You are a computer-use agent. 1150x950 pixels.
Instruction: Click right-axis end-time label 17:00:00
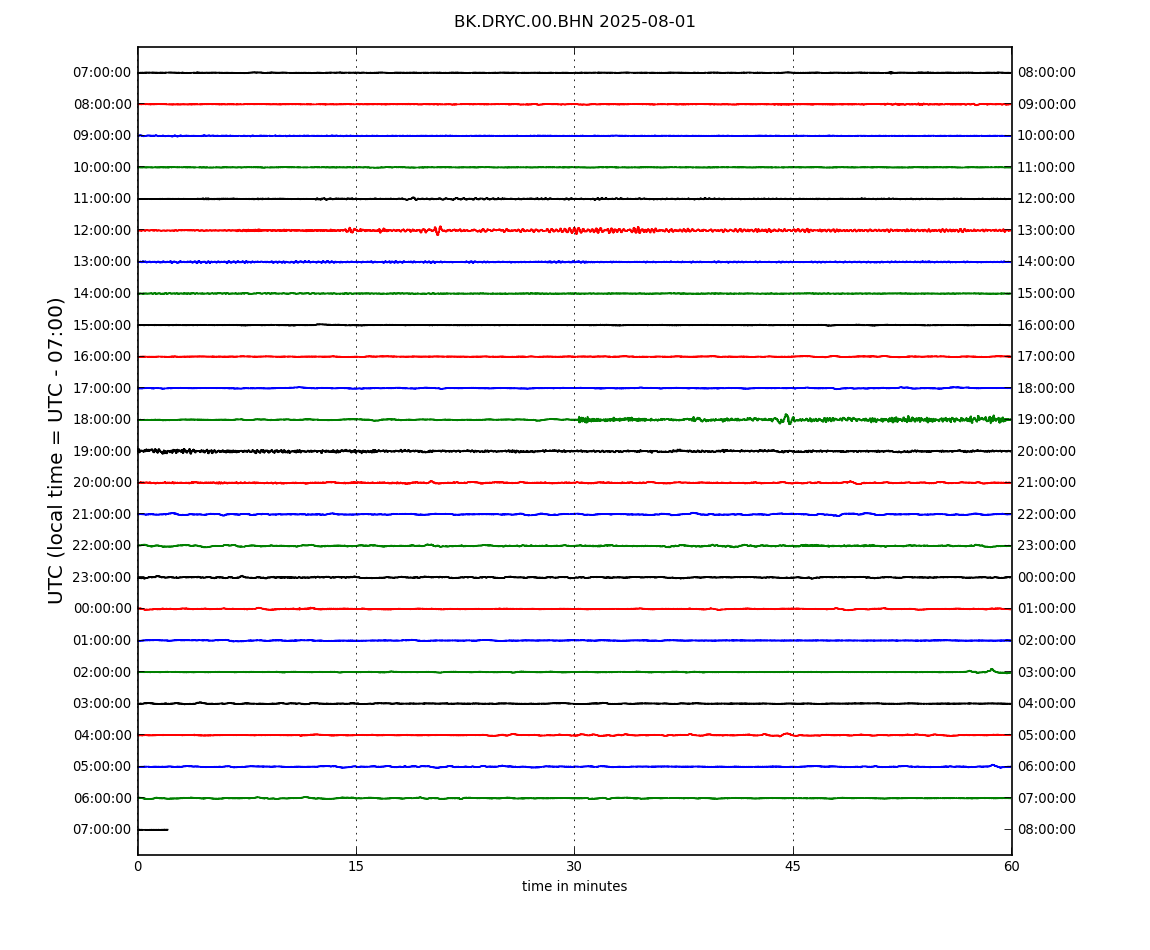[x=1047, y=357]
